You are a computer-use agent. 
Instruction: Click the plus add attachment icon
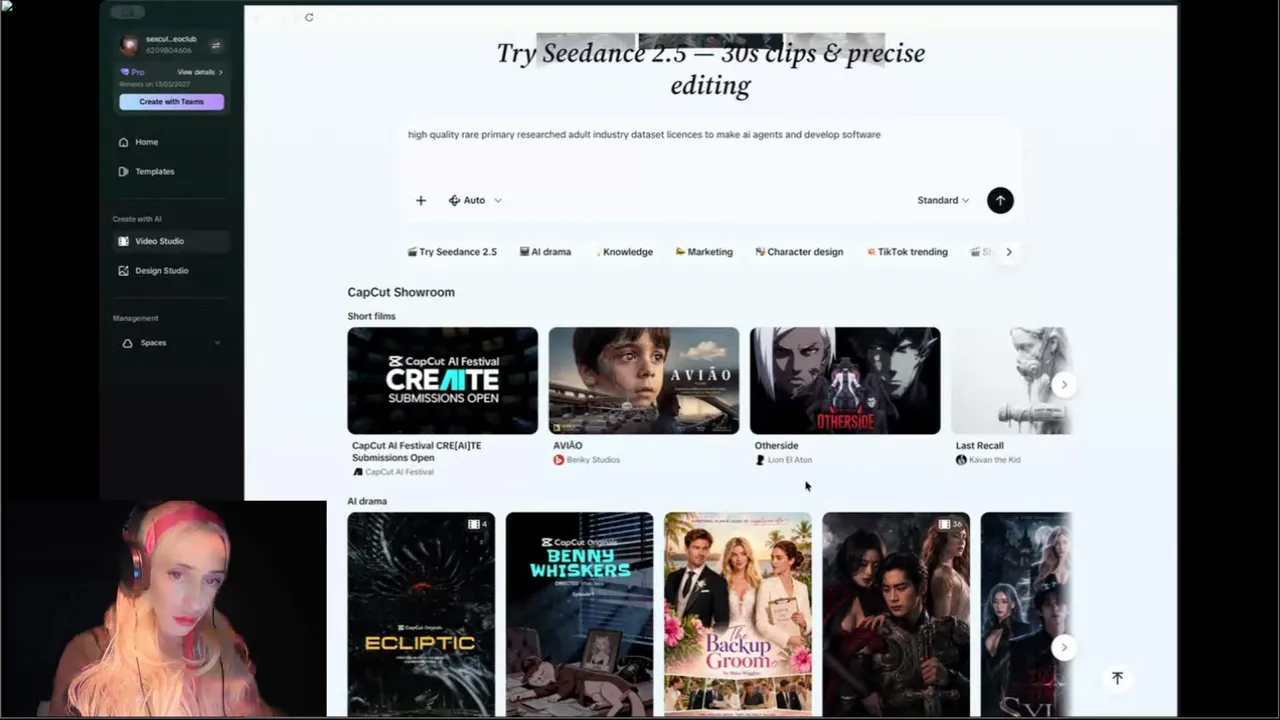point(421,200)
